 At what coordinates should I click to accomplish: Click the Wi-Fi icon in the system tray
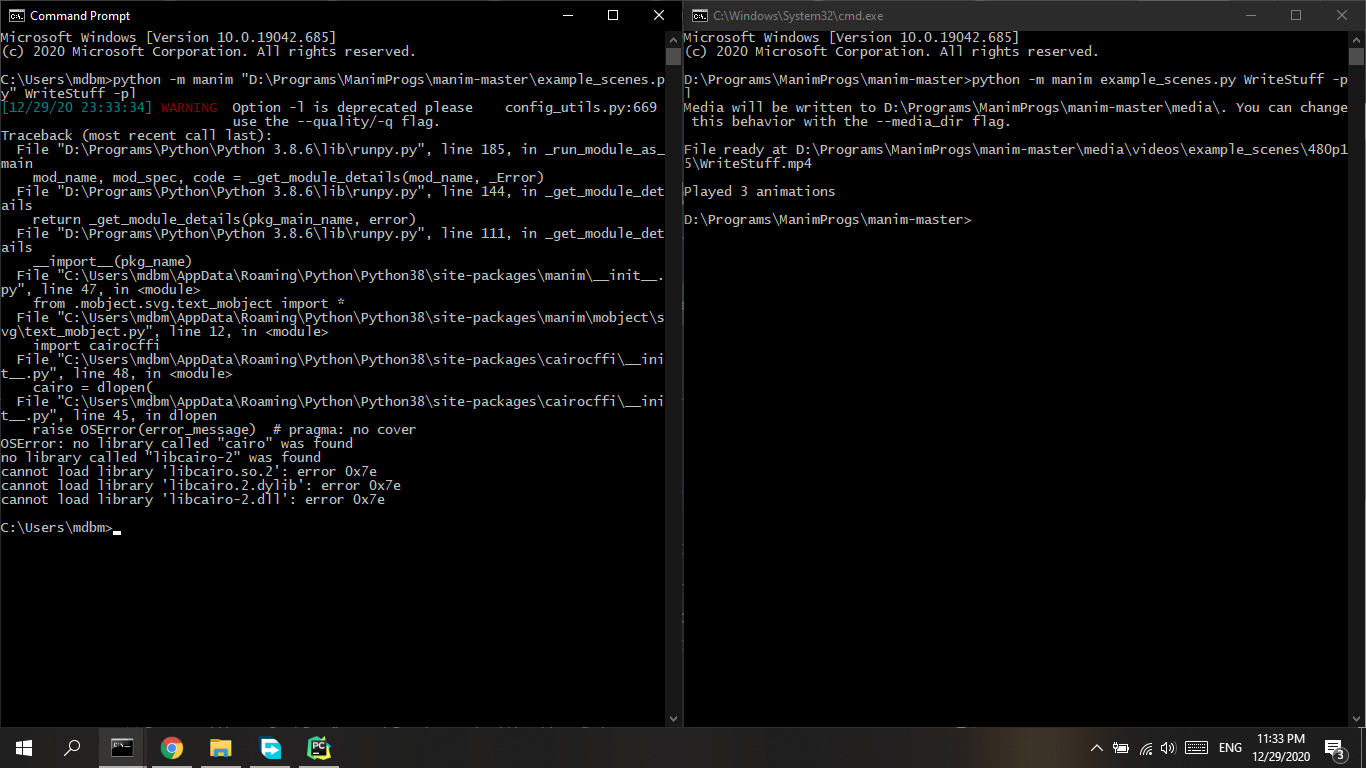point(1146,747)
